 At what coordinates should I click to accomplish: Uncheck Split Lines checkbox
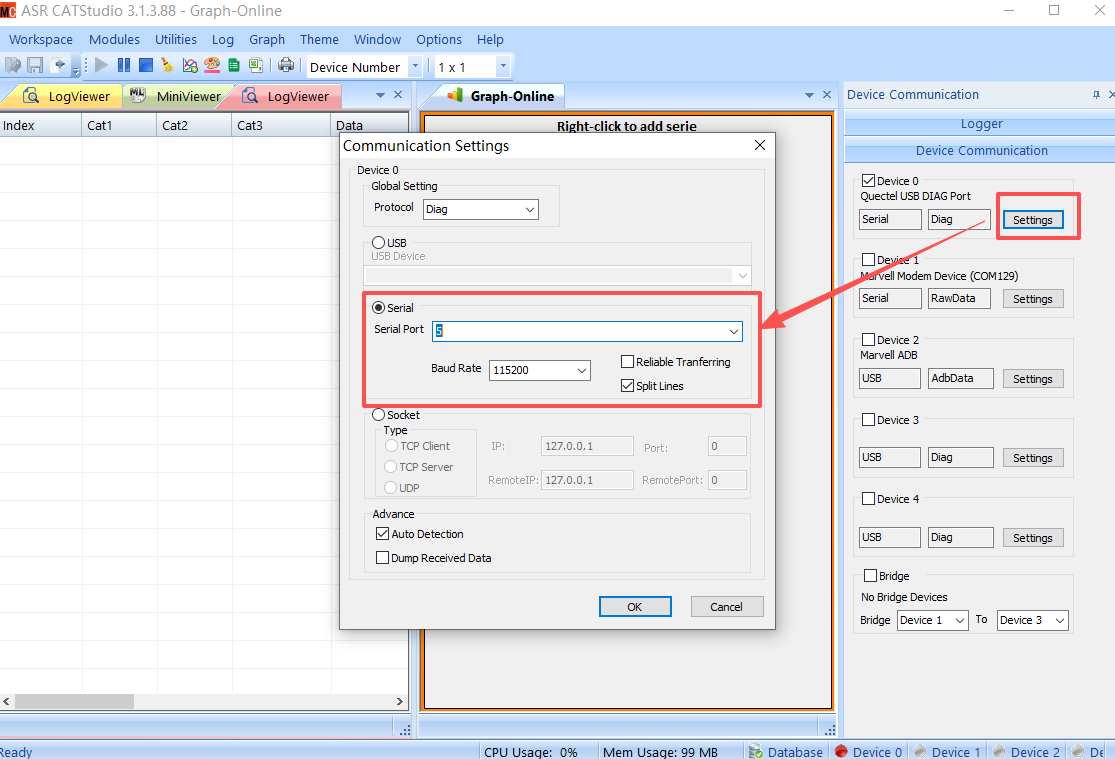click(x=627, y=386)
